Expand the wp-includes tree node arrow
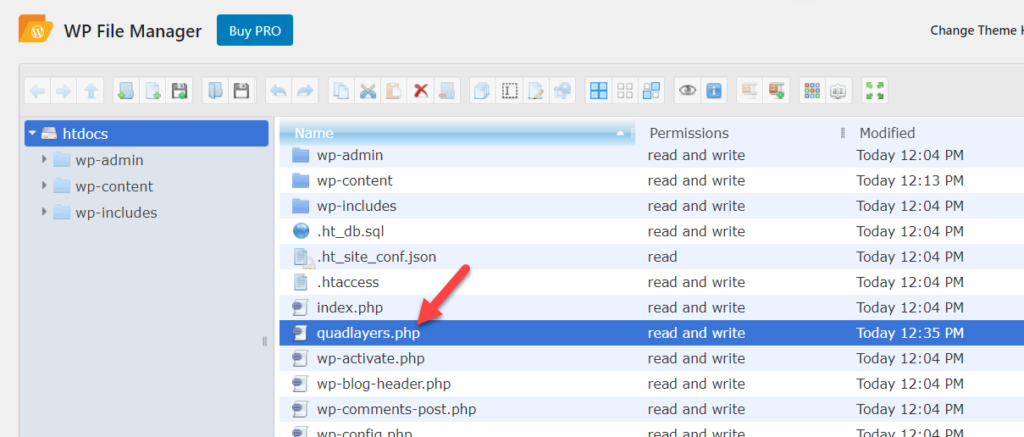This screenshot has width=1024, height=437. coord(44,212)
